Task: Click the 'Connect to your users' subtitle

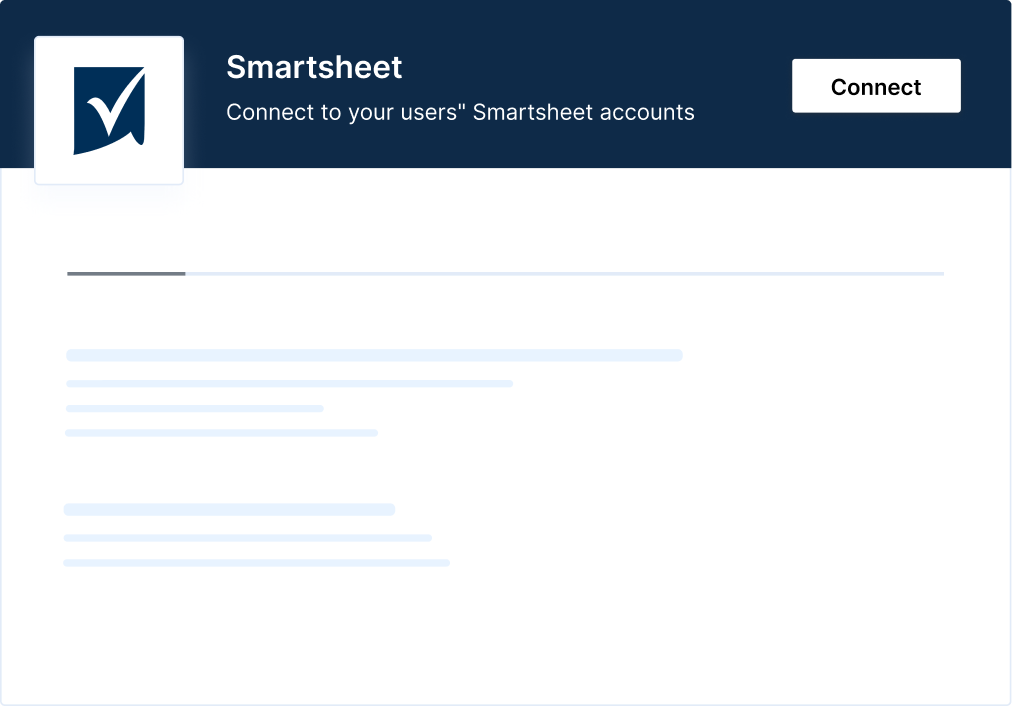Action: pos(460,112)
